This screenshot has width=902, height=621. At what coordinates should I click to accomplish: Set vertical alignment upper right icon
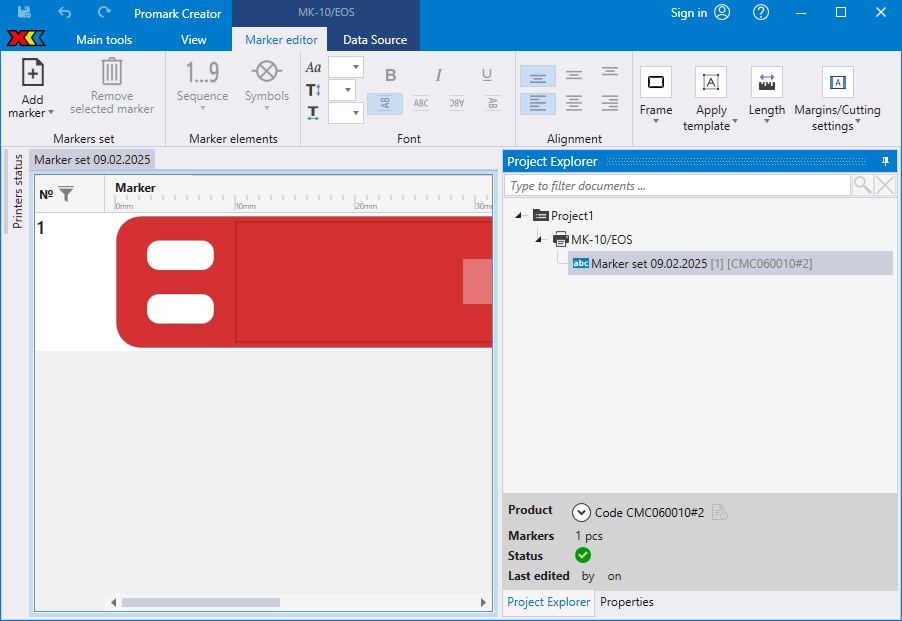click(x=610, y=72)
